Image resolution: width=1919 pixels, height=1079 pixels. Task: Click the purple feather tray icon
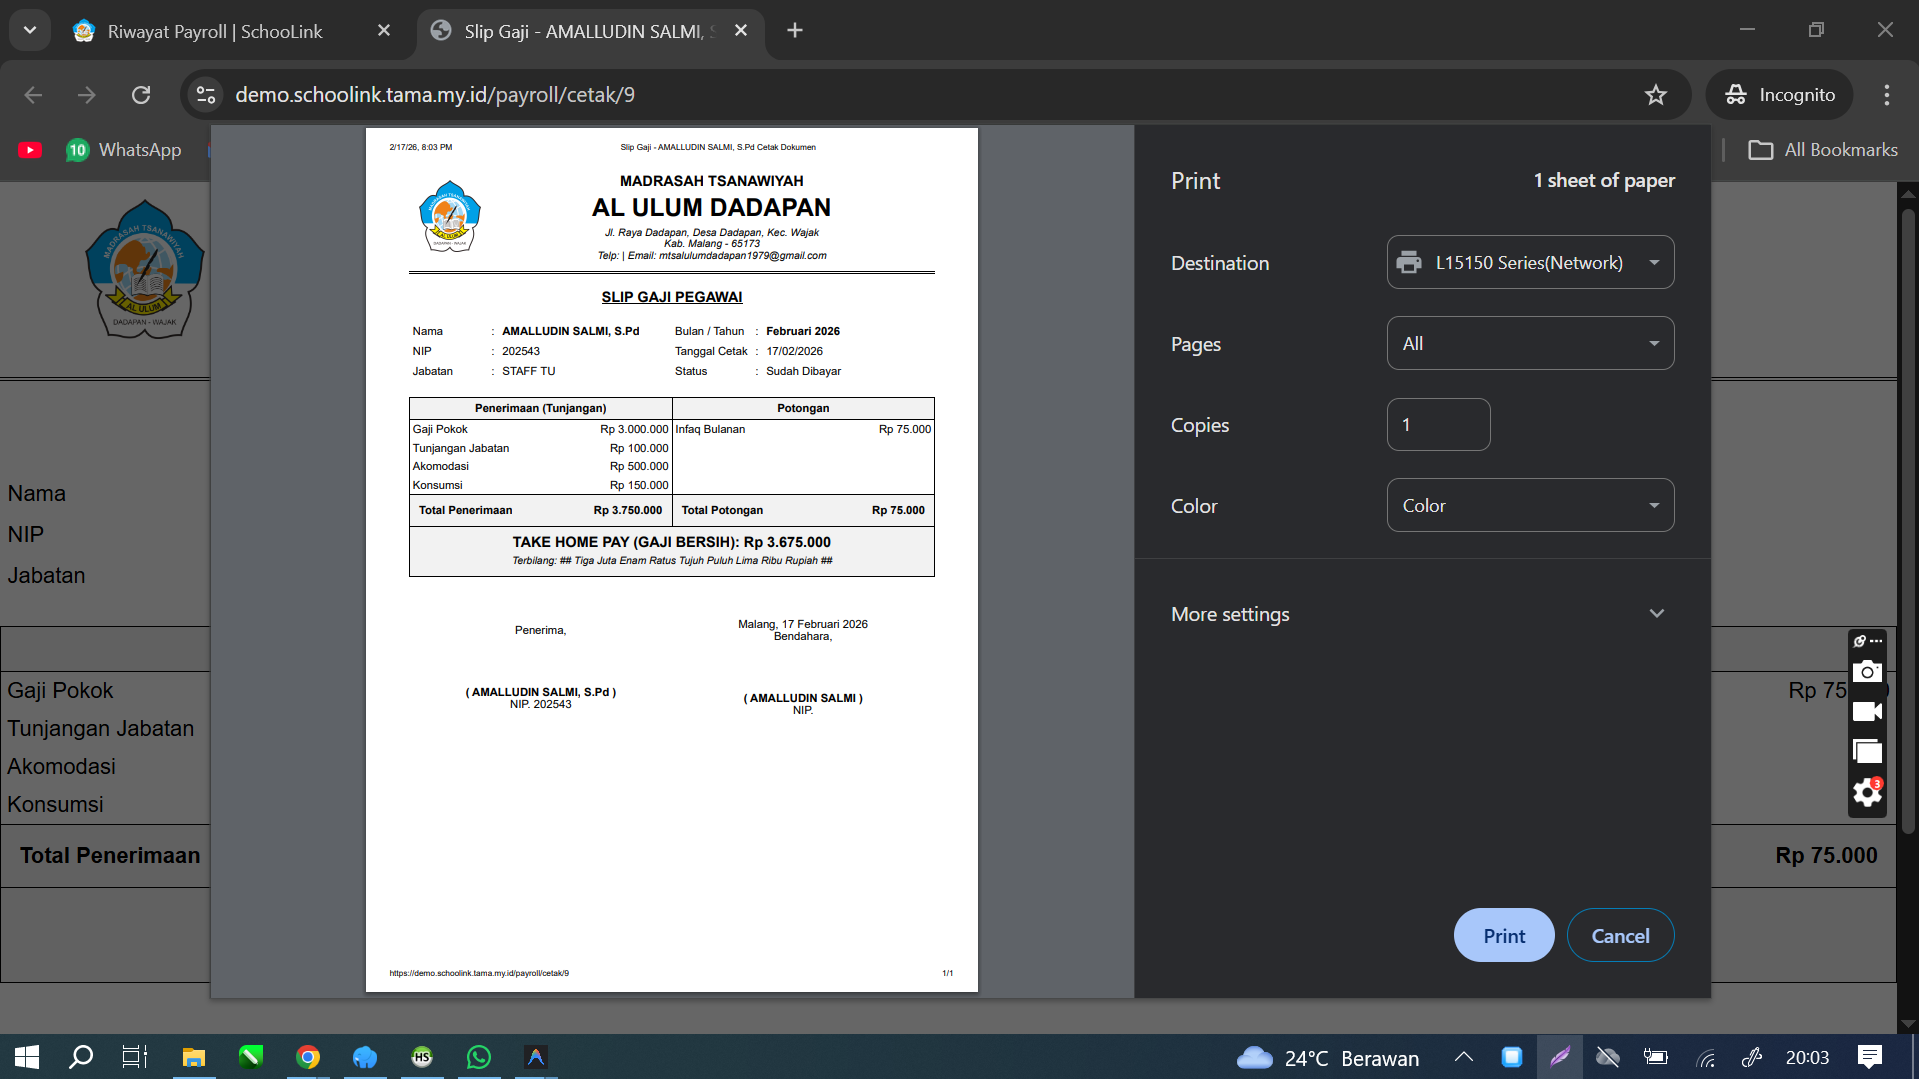click(x=1560, y=1057)
